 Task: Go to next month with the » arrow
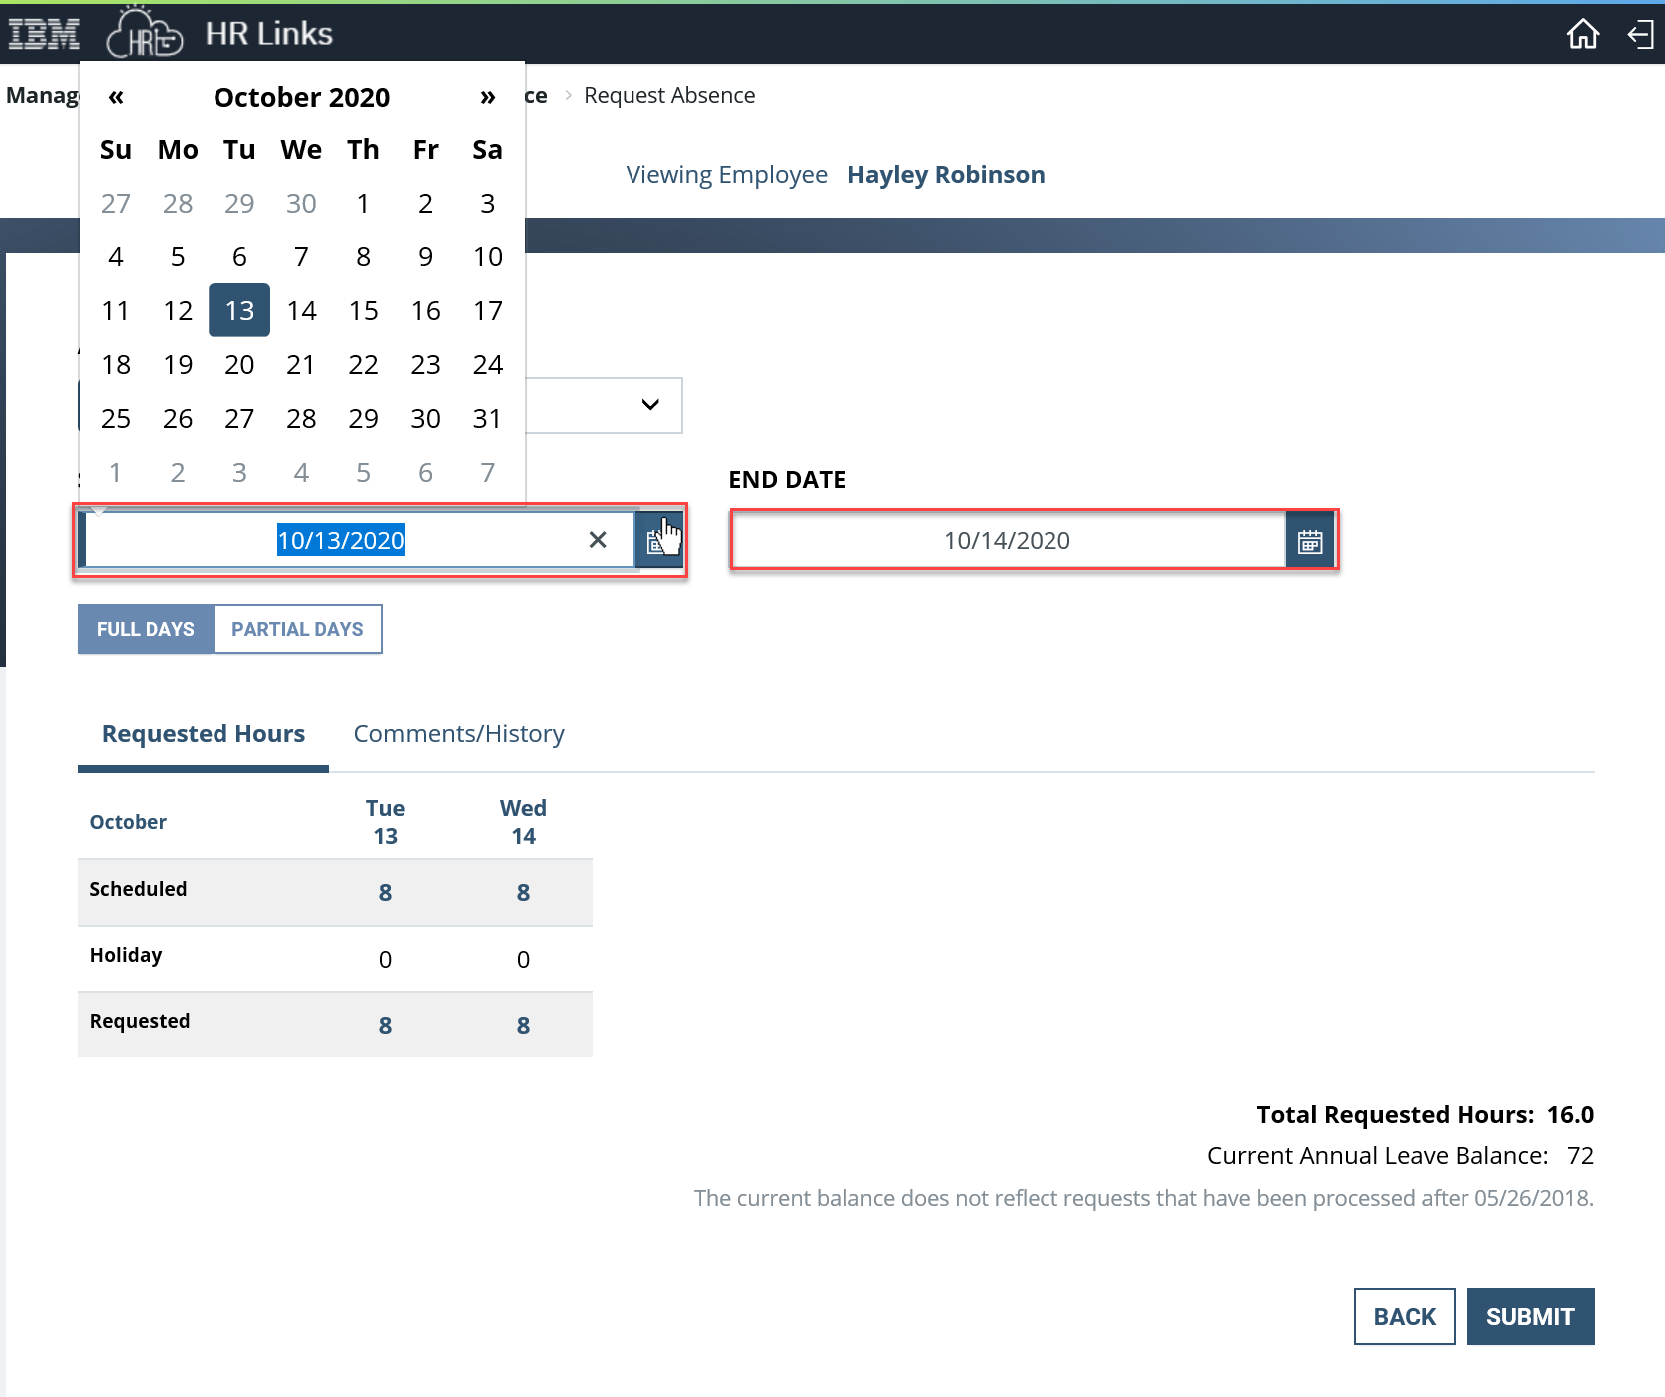488,96
